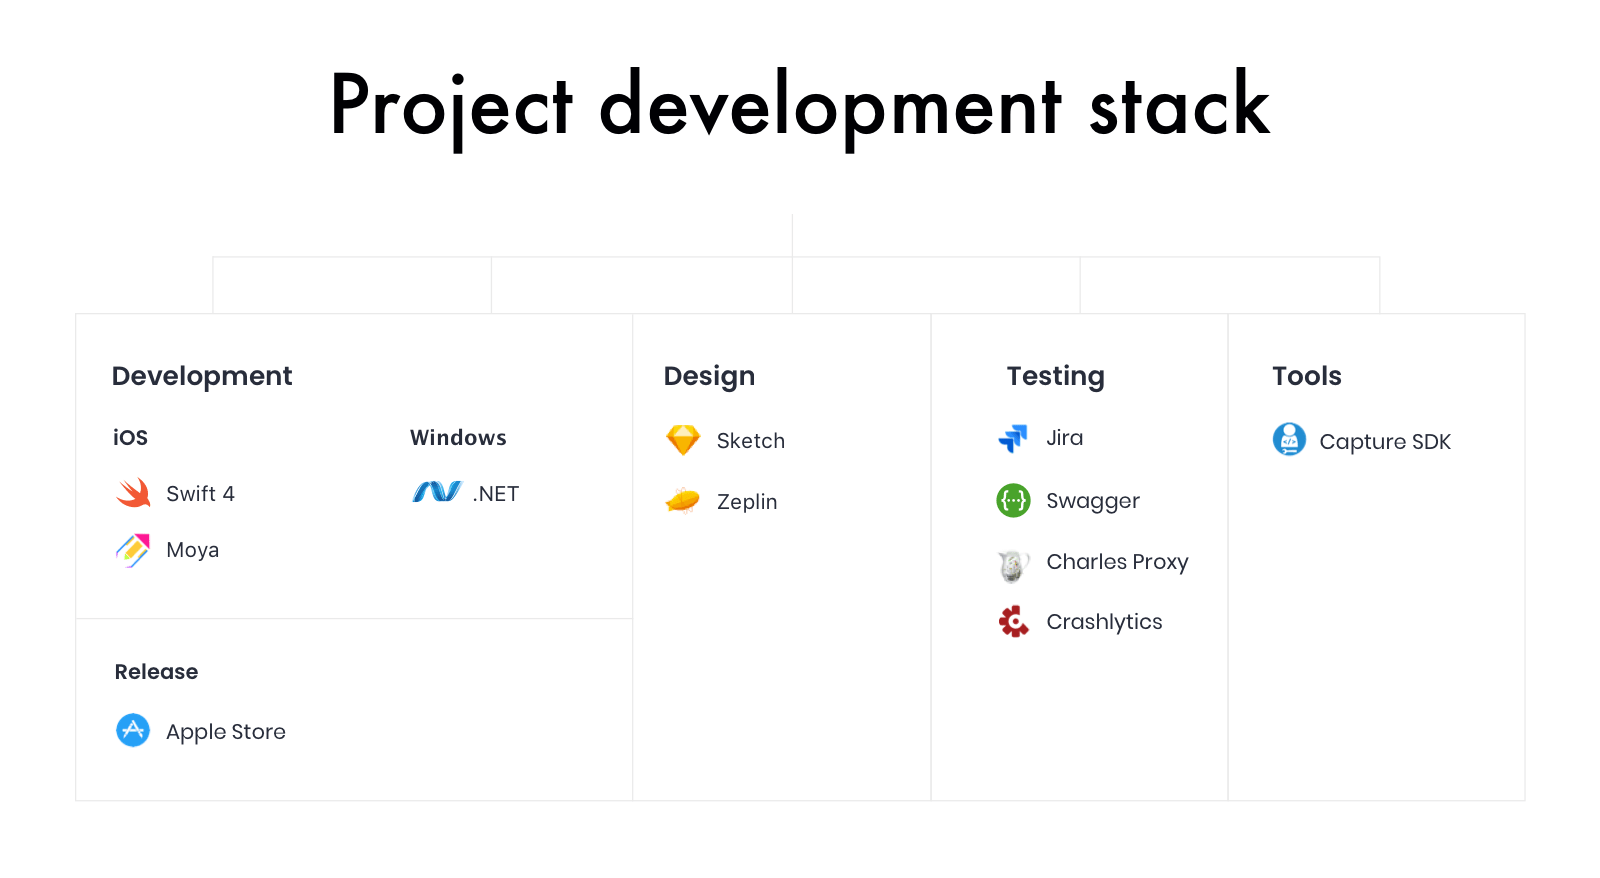This screenshot has height=878, width=1600.
Task: Click the Apple Store icon
Action: (x=133, y=730)
